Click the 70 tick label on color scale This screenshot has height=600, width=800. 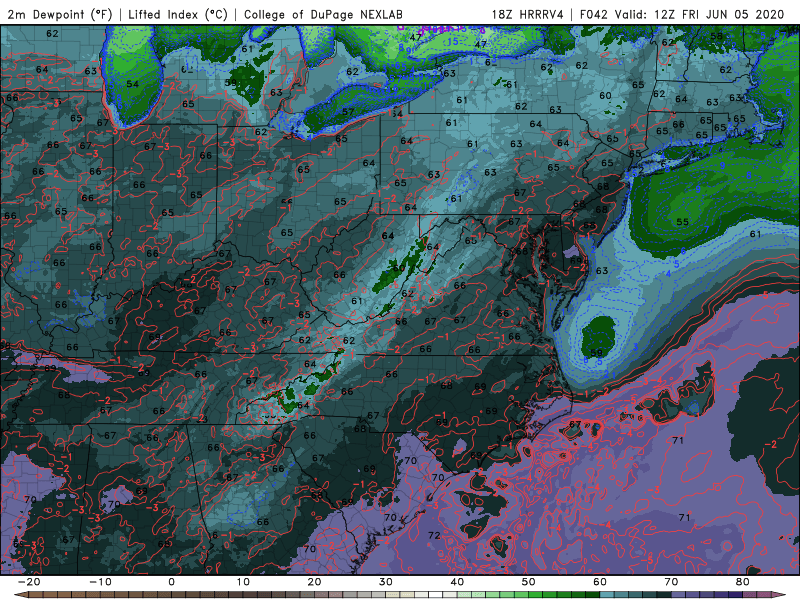pos(671,582)
